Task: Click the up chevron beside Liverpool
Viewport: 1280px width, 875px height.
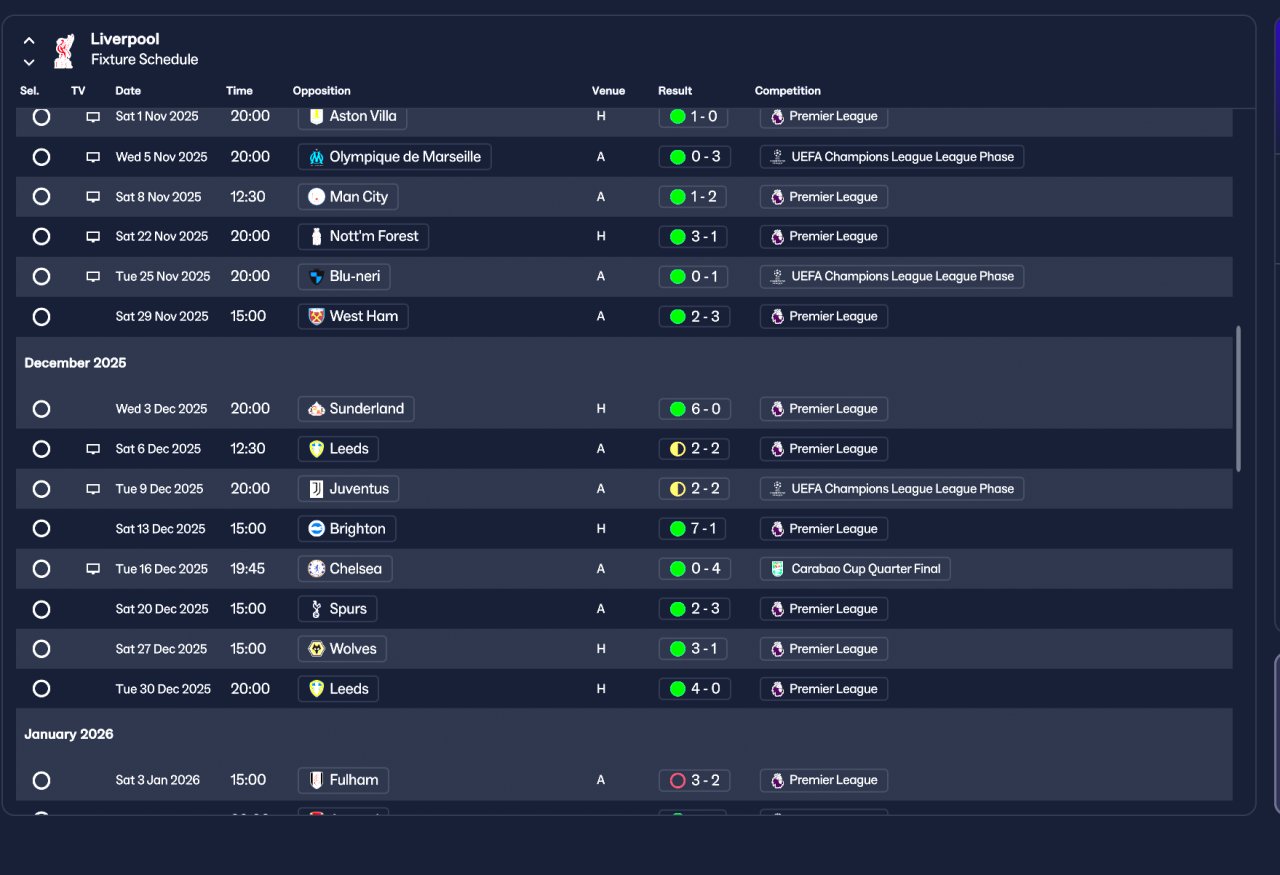Action: [29, 41]
